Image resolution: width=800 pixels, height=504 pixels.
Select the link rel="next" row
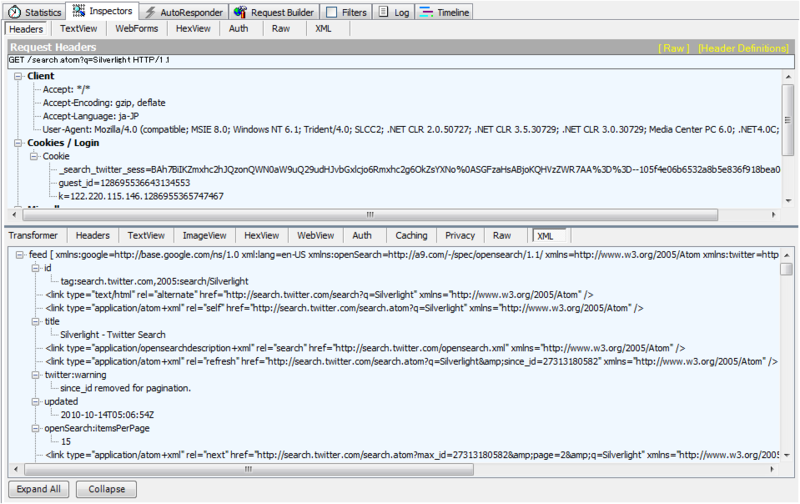tap(412, 455)
